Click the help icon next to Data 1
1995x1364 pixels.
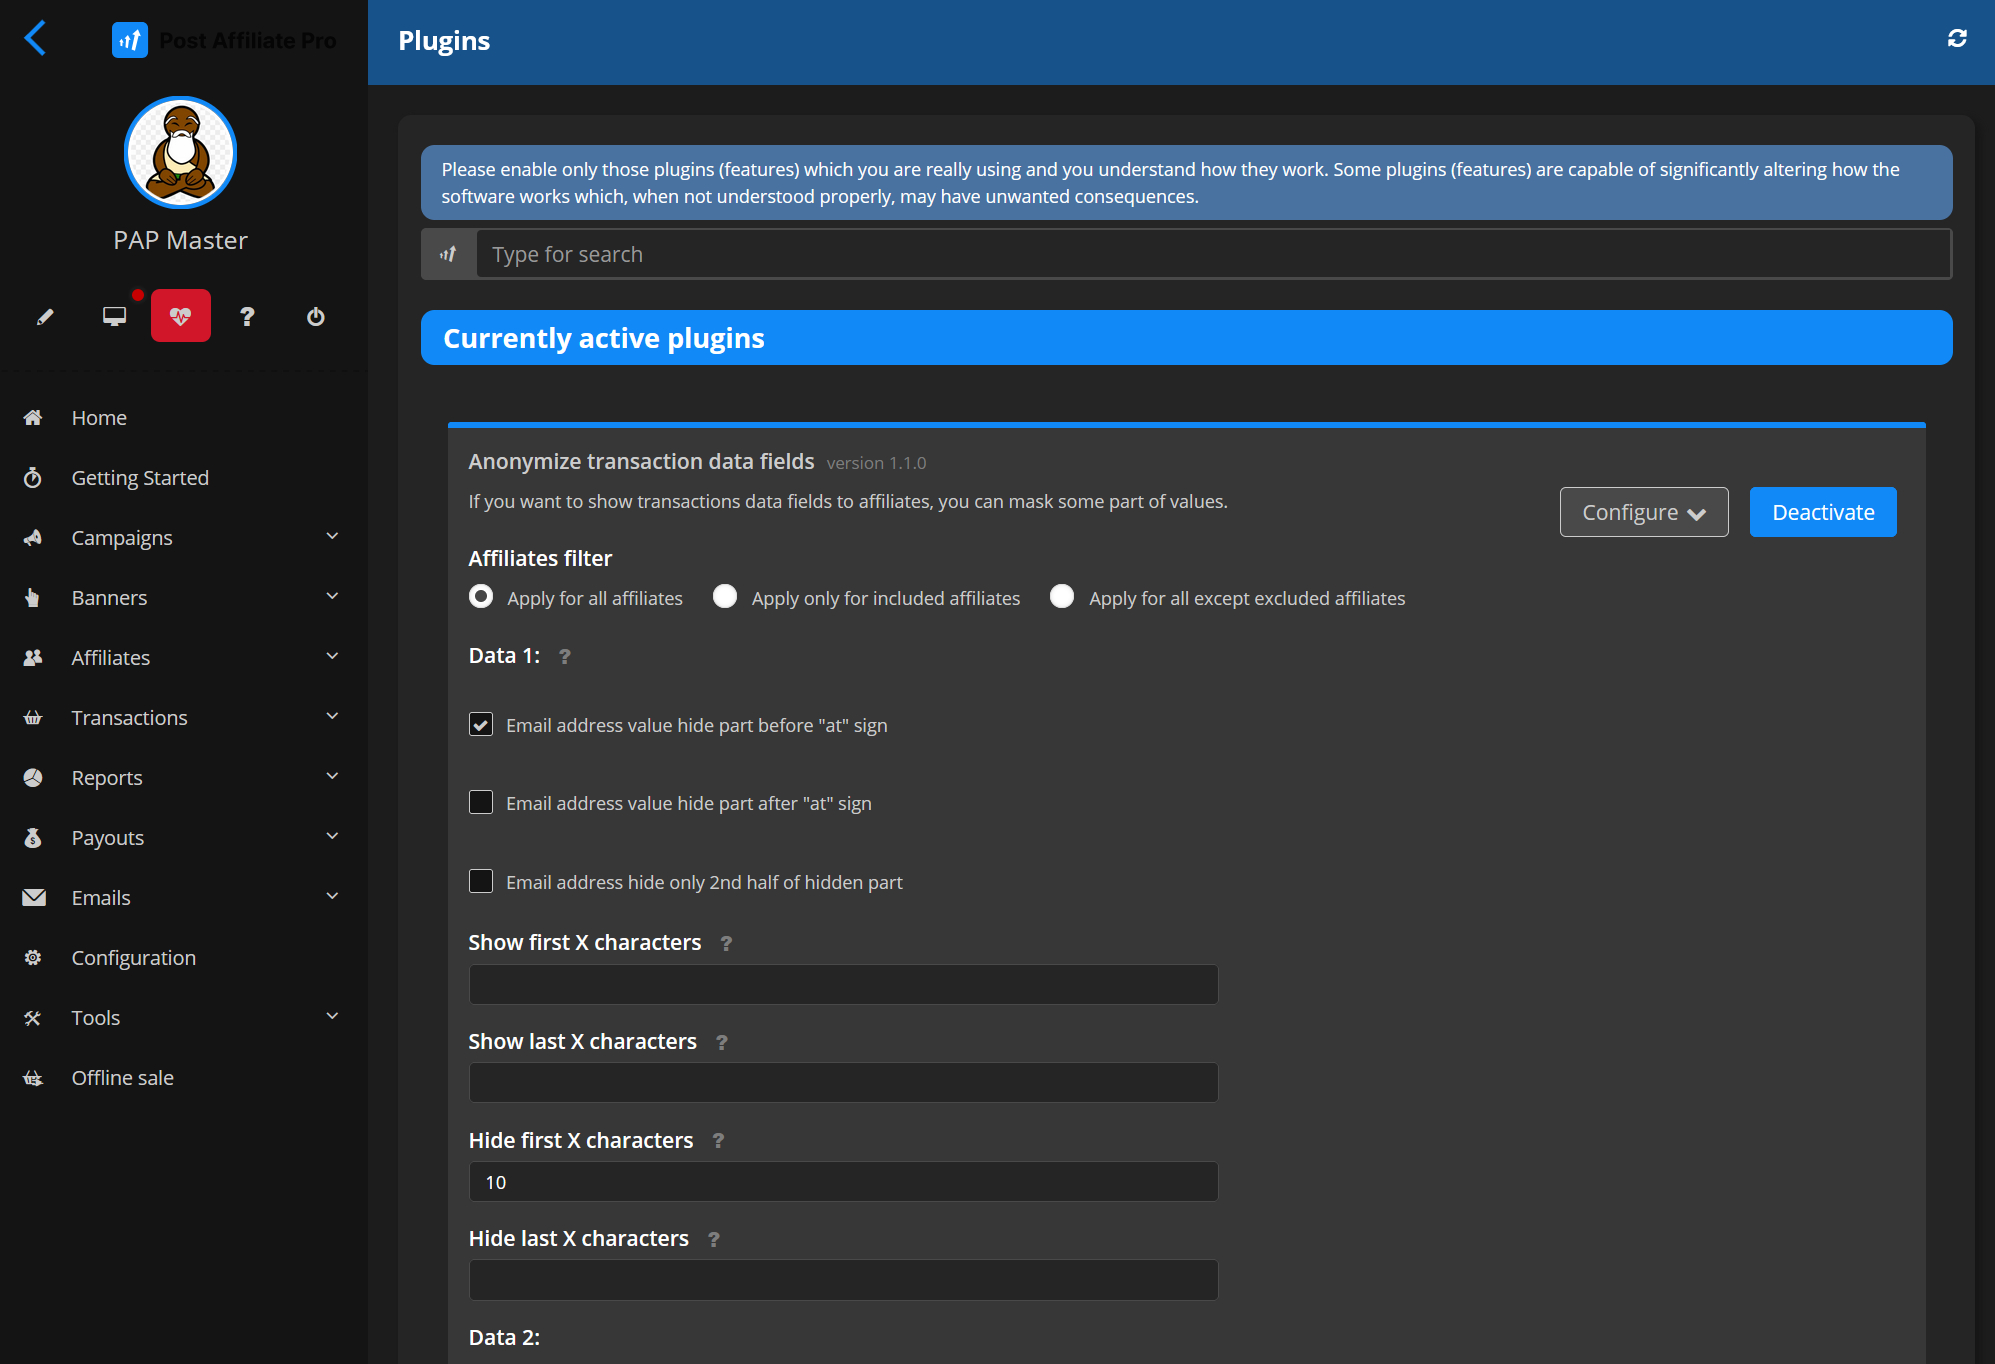coord(565,657)
